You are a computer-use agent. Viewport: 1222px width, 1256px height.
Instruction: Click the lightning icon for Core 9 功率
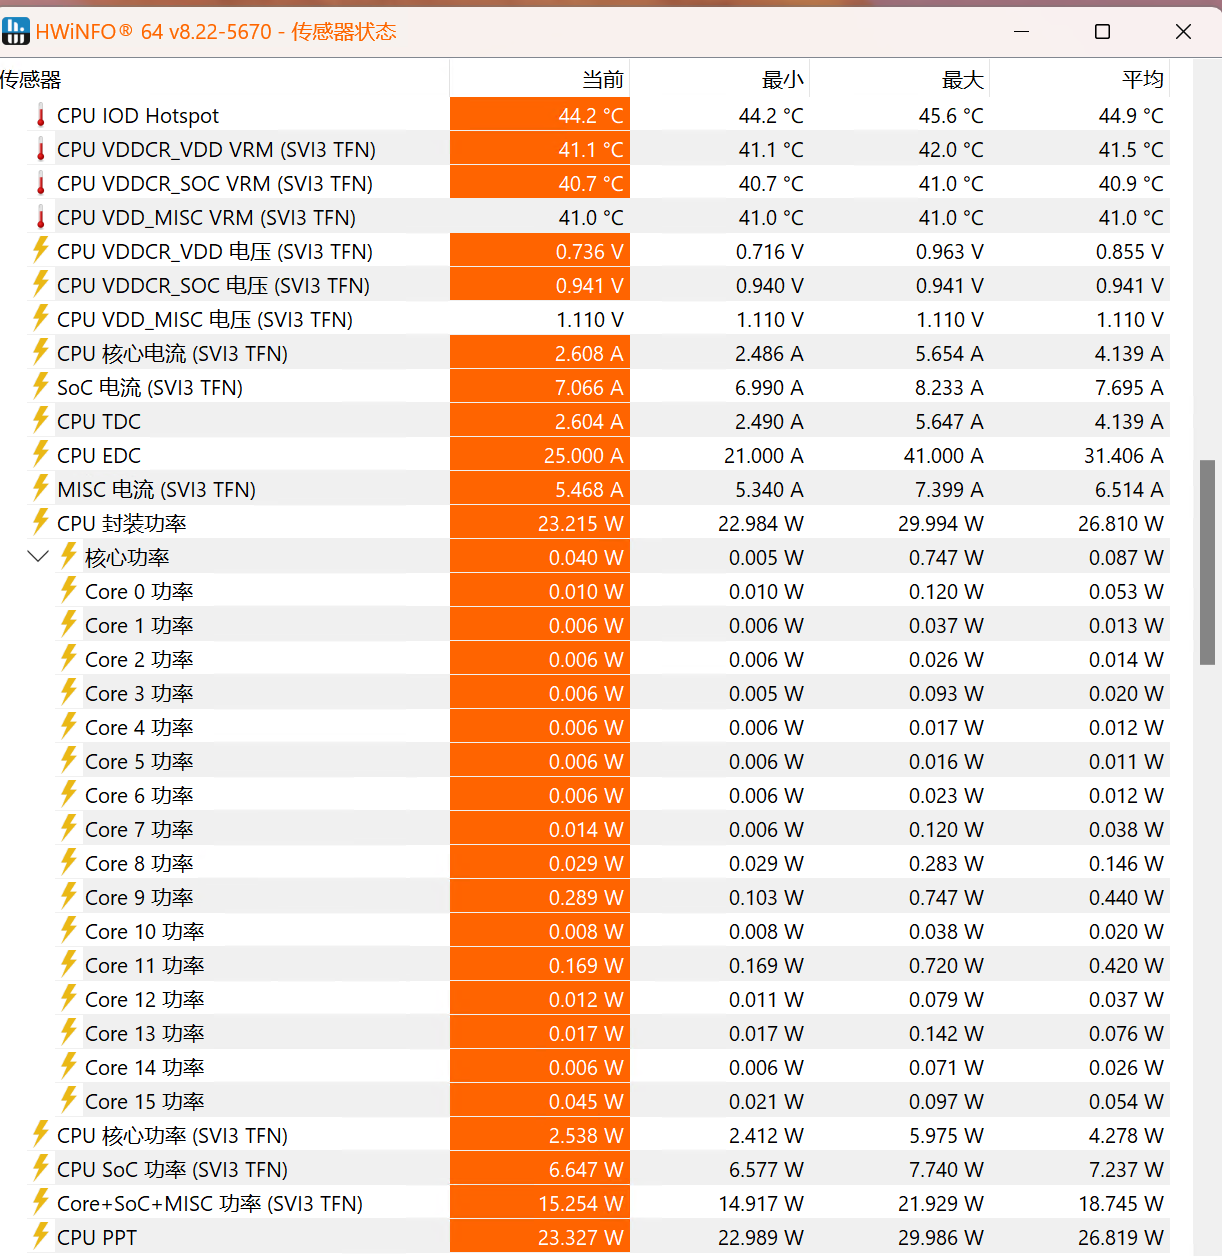click(69, 897)
